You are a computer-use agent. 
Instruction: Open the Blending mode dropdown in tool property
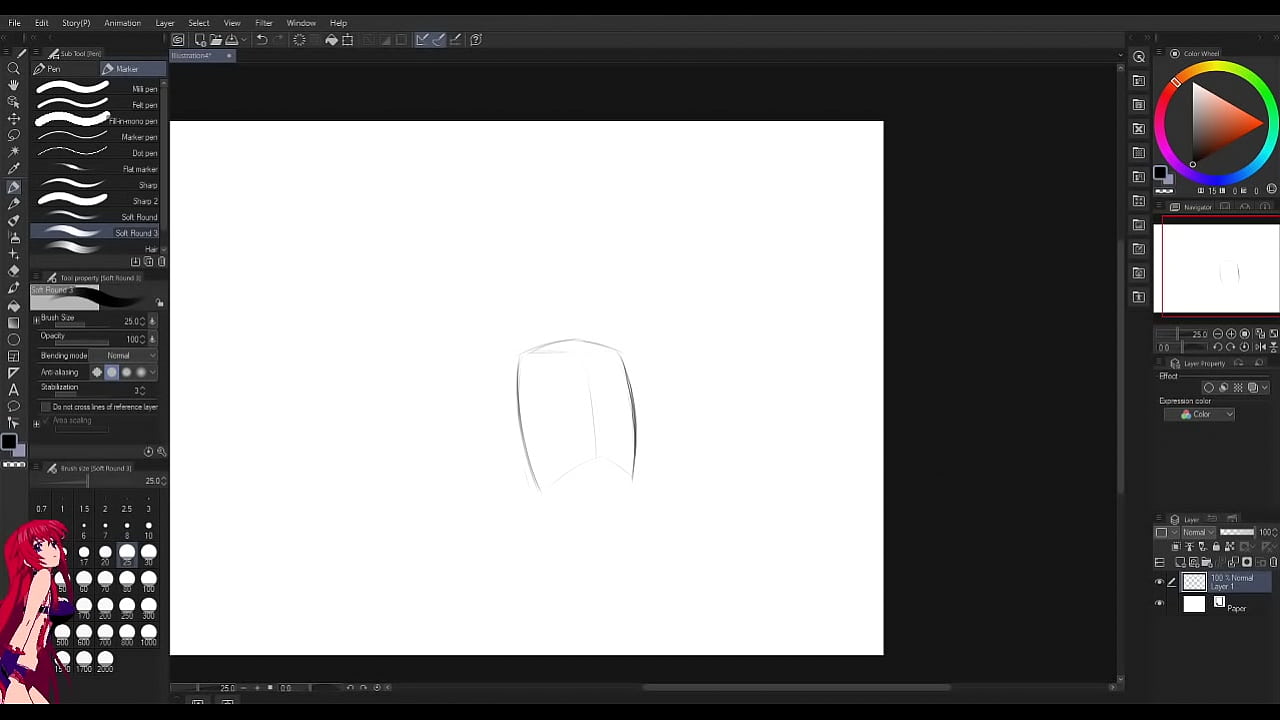coord(130,356)
